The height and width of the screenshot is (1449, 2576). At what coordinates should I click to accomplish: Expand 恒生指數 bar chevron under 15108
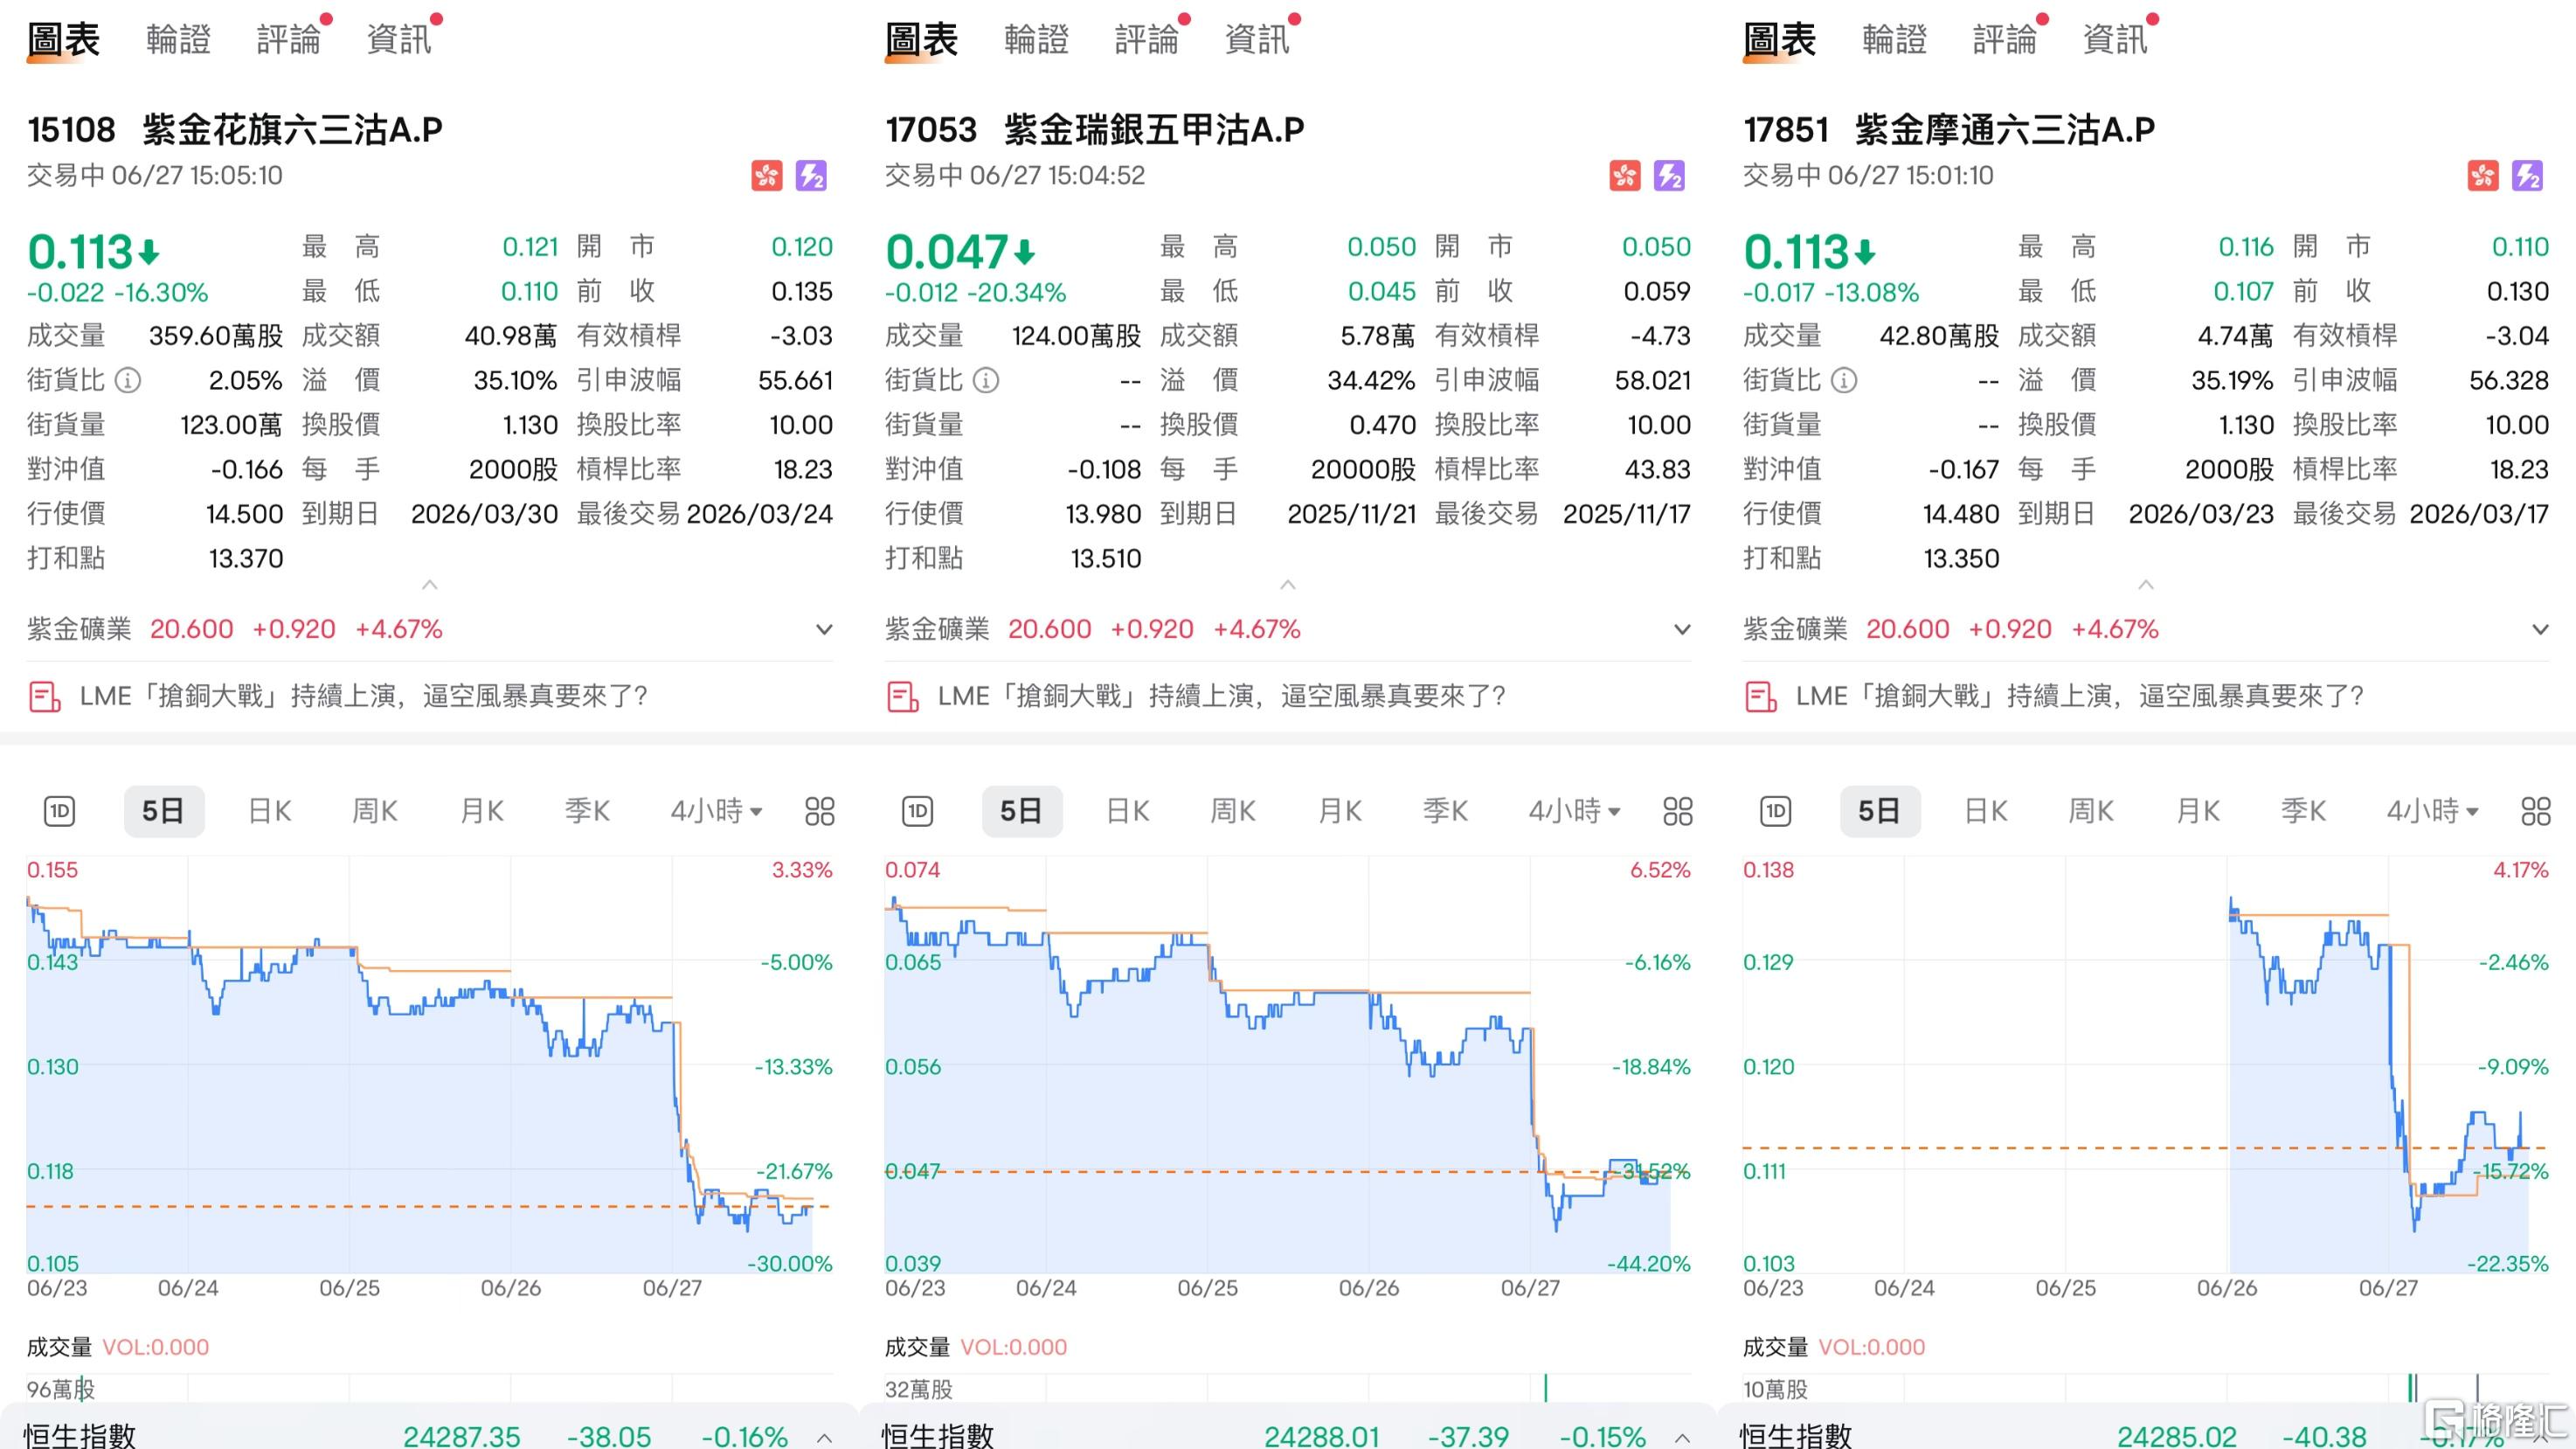824,1437
